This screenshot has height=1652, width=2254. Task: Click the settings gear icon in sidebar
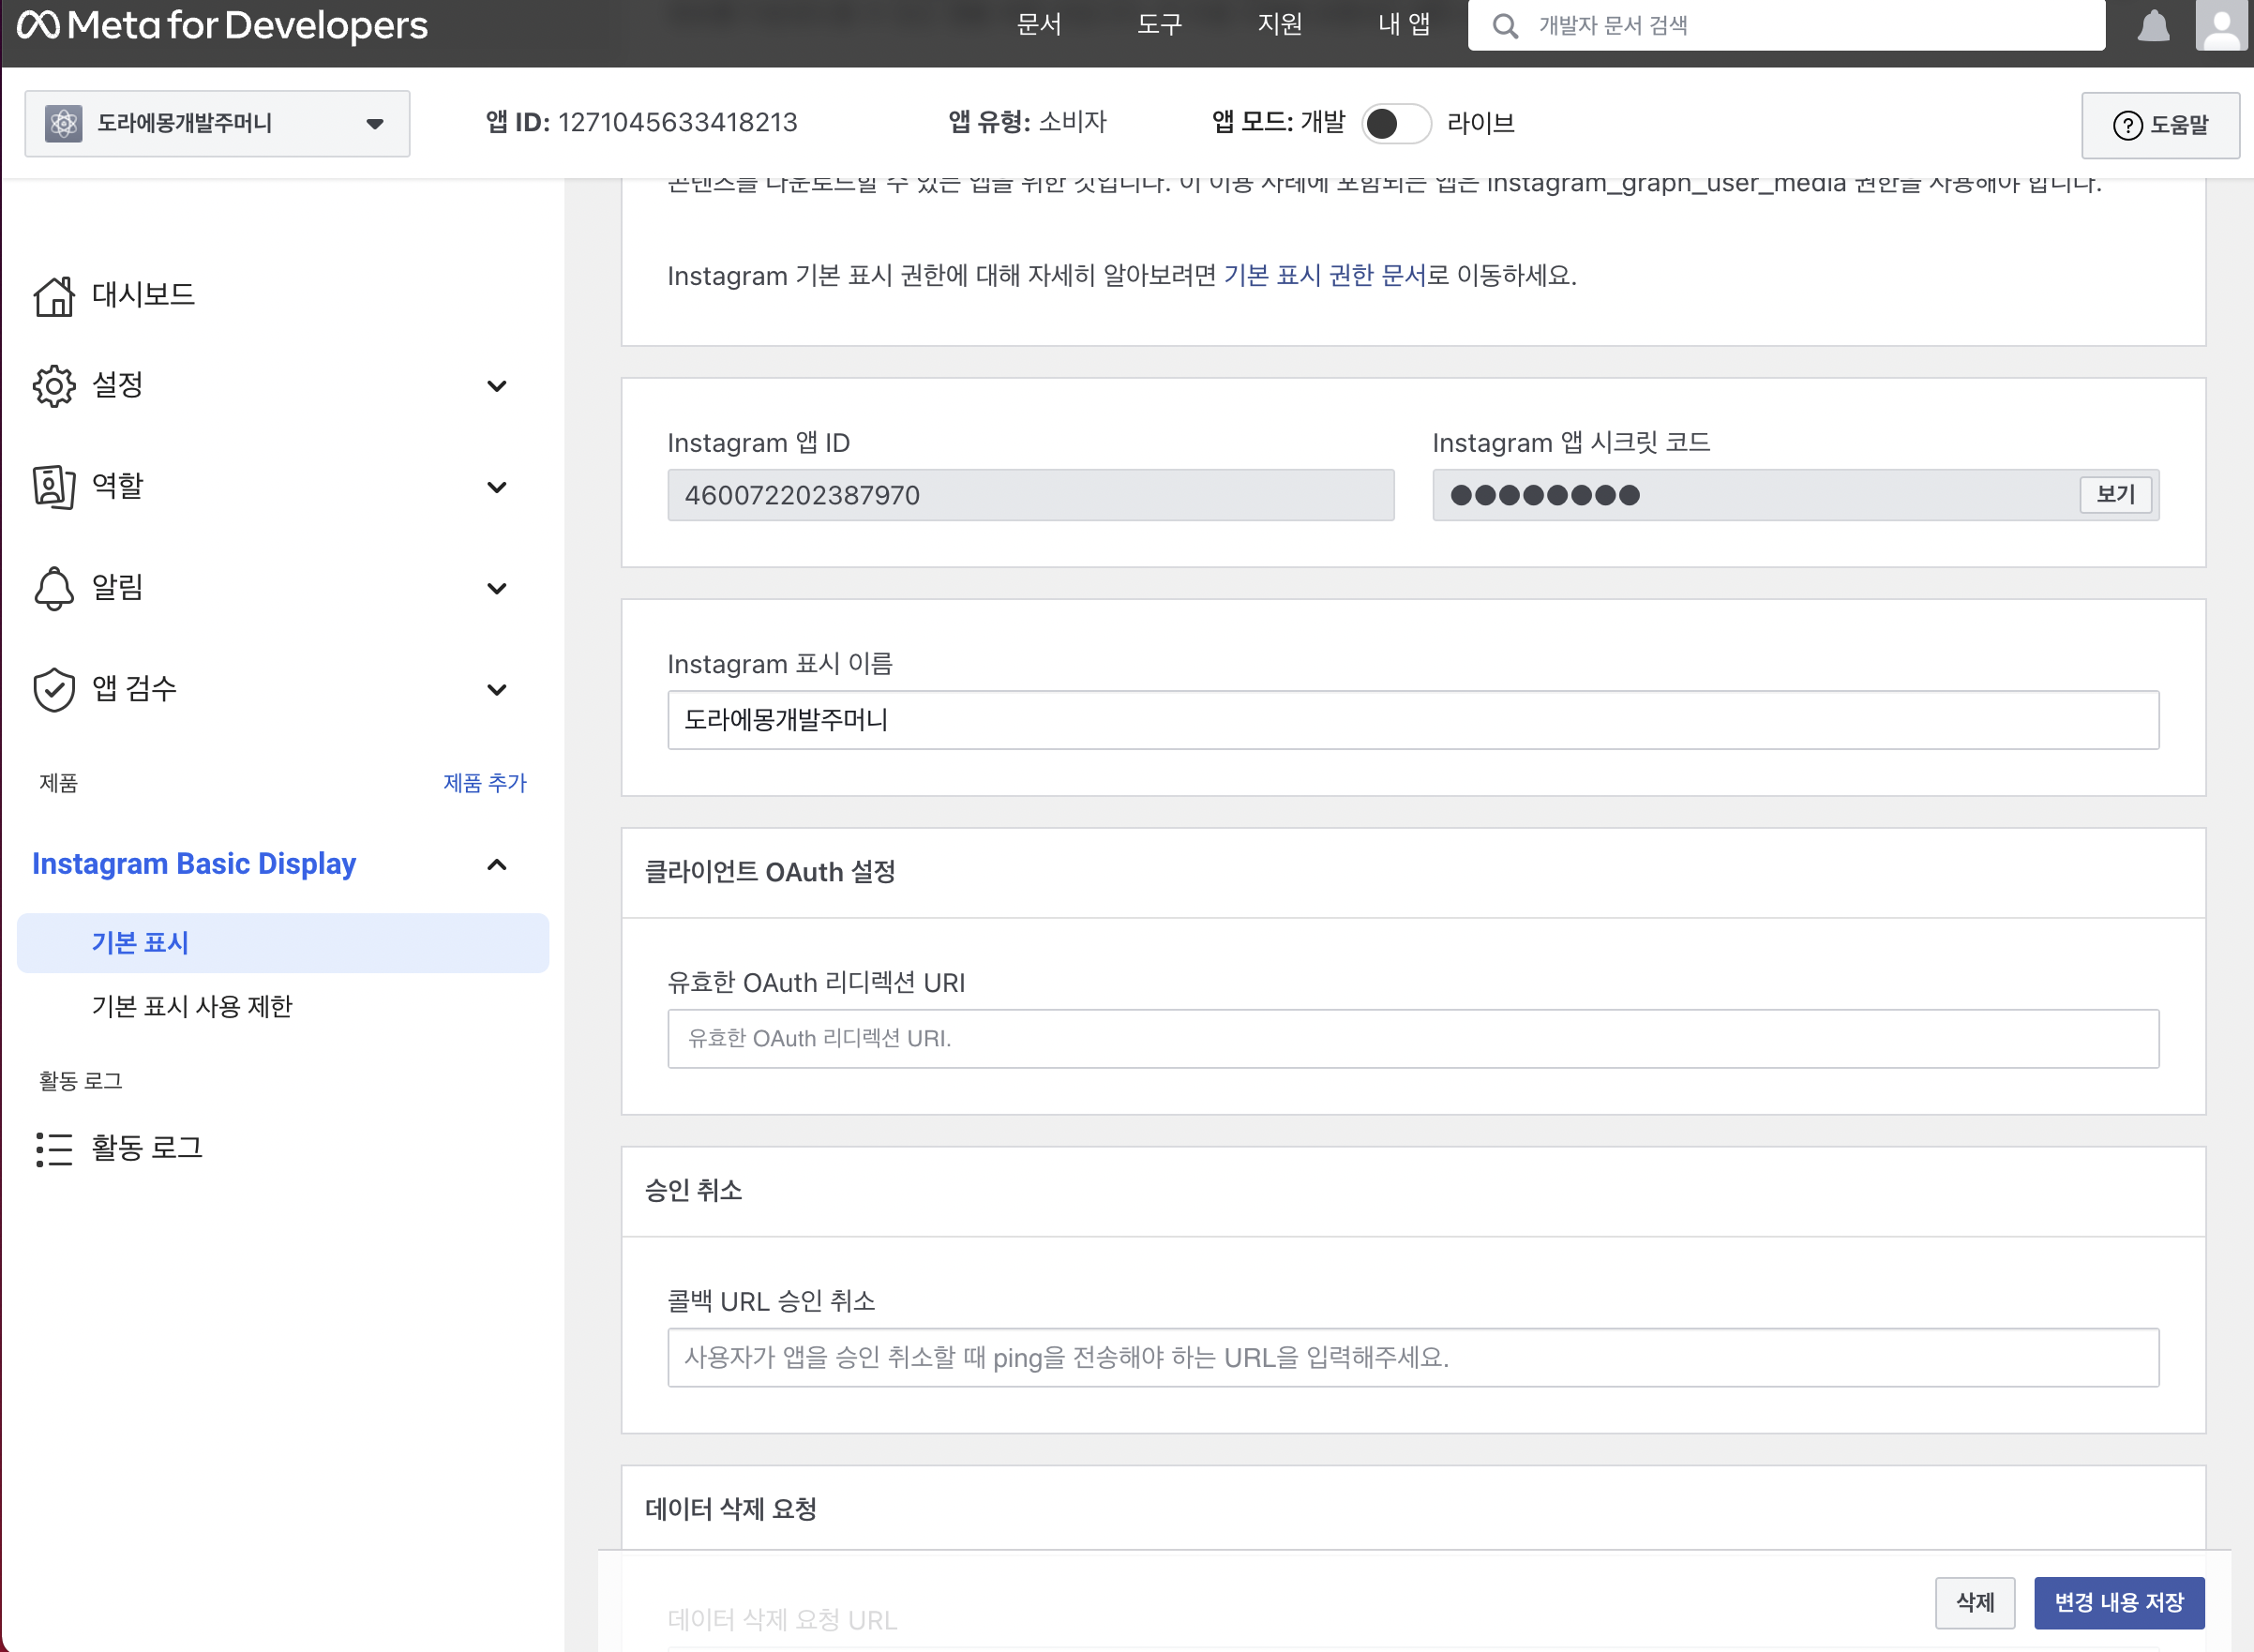tap(54, 386)
